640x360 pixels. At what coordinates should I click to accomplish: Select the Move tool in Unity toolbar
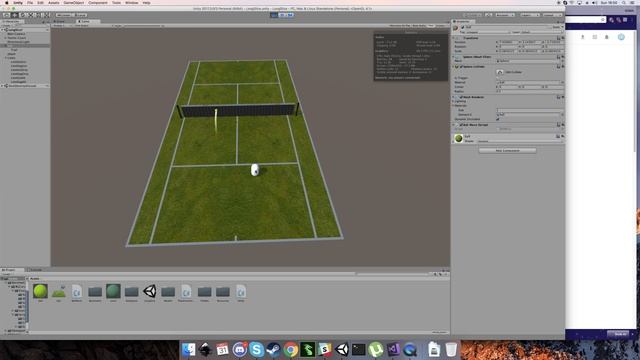[14, 15]
